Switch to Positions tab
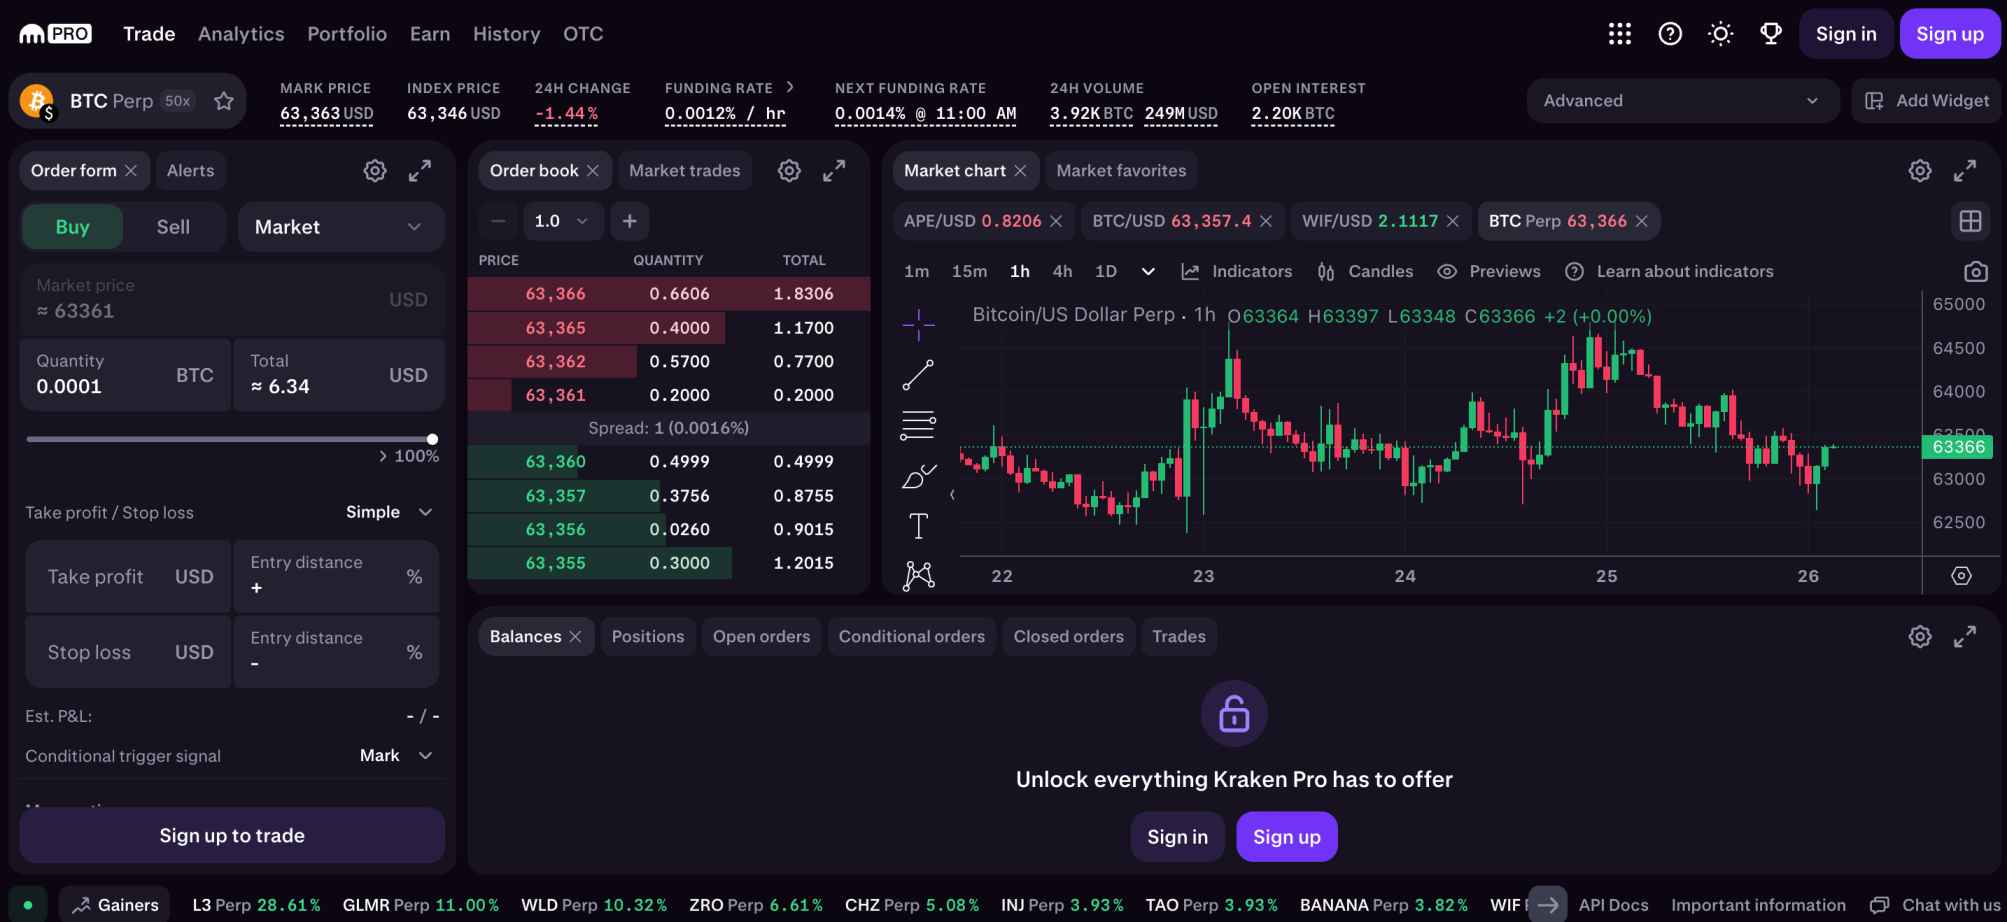This screenshot has height=922, width=2007. [648, 637]
